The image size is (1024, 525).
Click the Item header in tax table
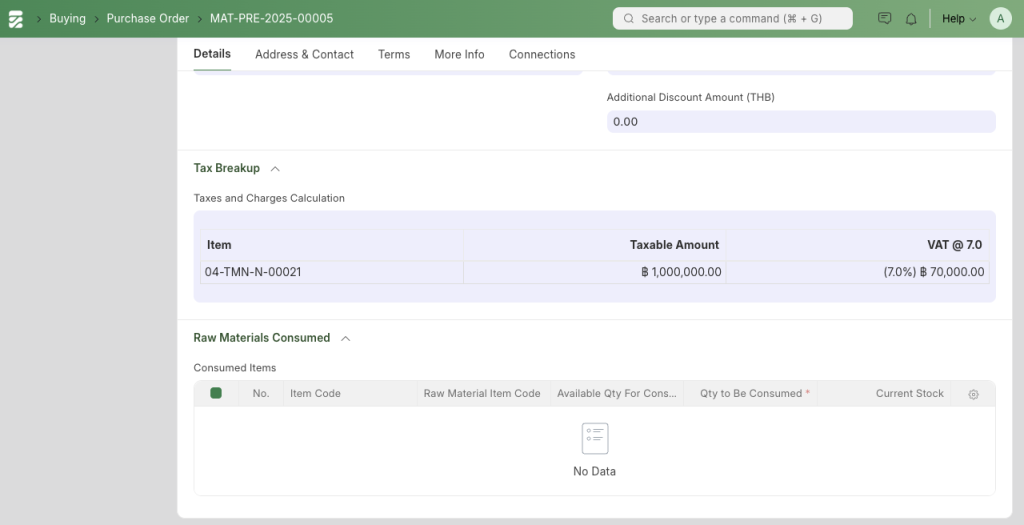(332, 245)
